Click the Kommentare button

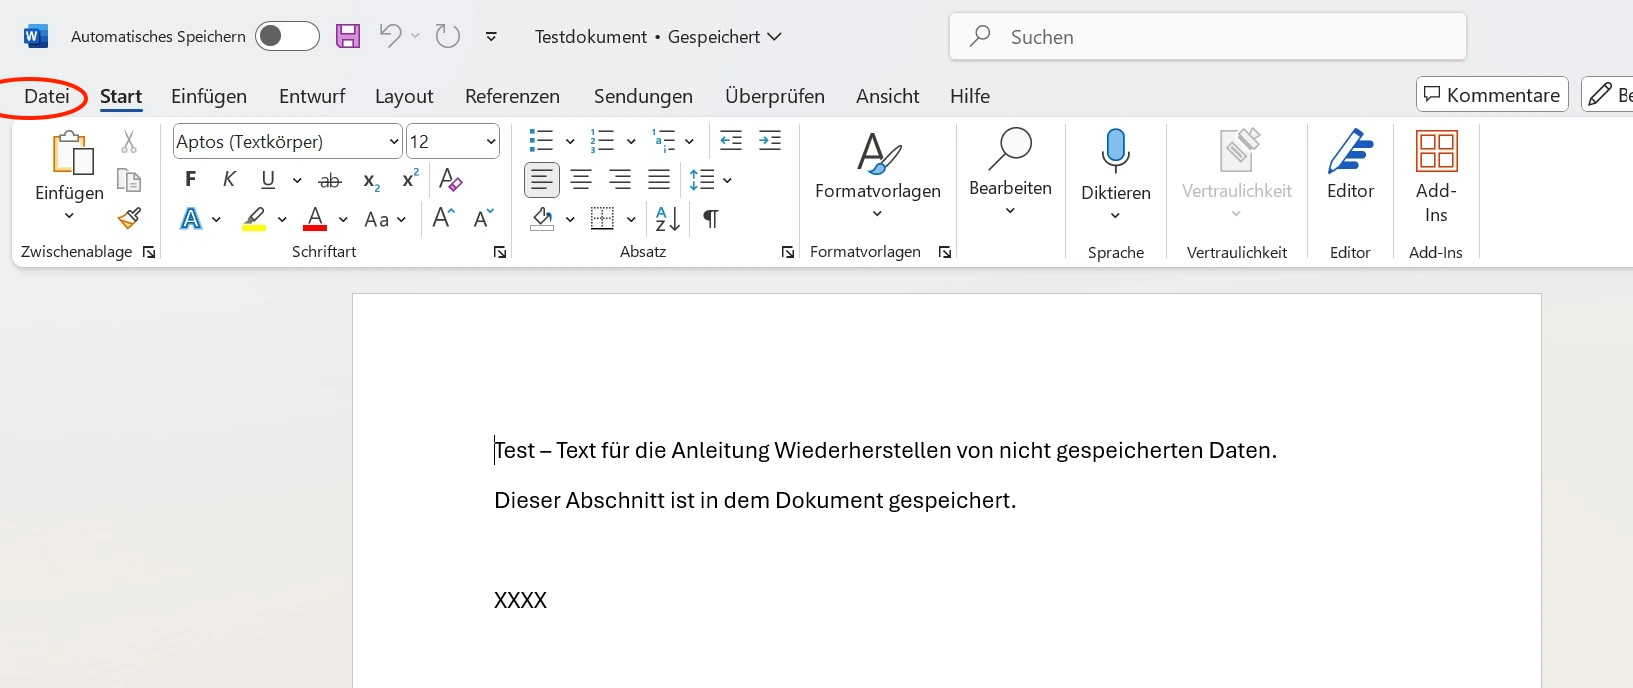click(x=1491, y=95)
